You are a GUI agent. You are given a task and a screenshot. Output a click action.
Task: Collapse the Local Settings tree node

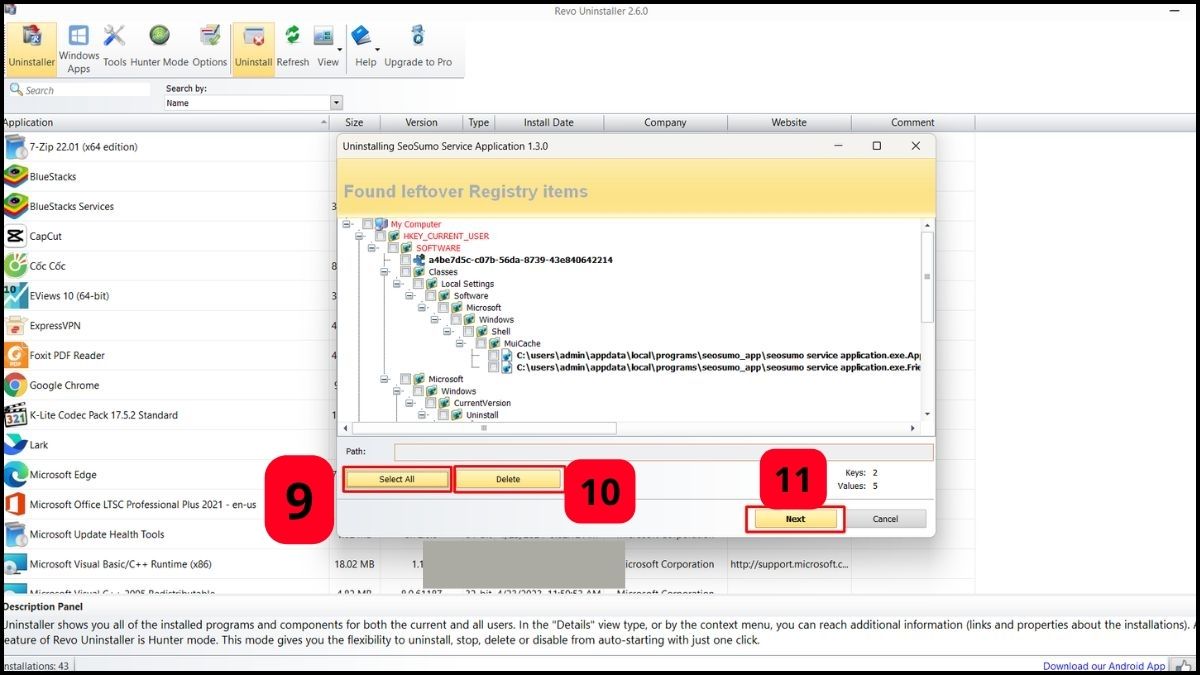point(397,284)
